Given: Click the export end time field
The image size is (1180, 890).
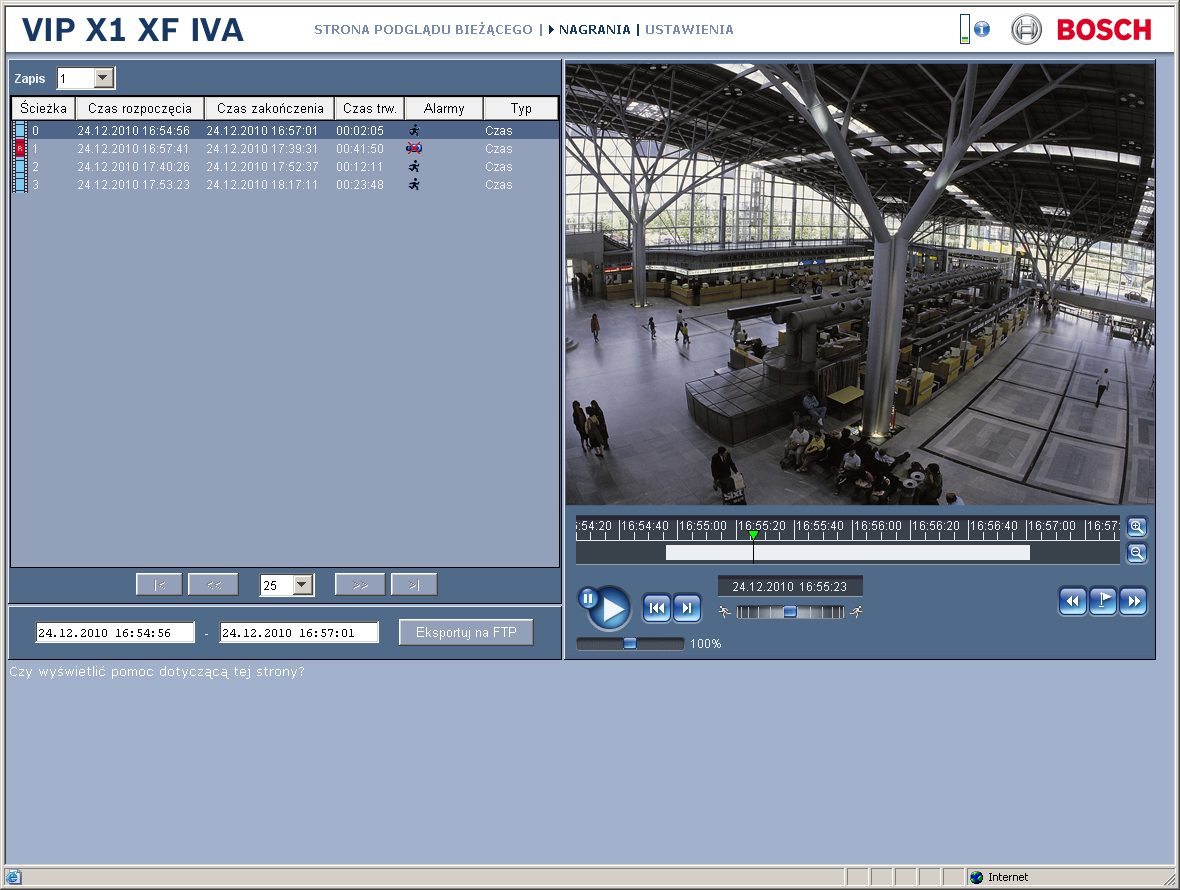Looking at the screenshot, I should point(299,633).
